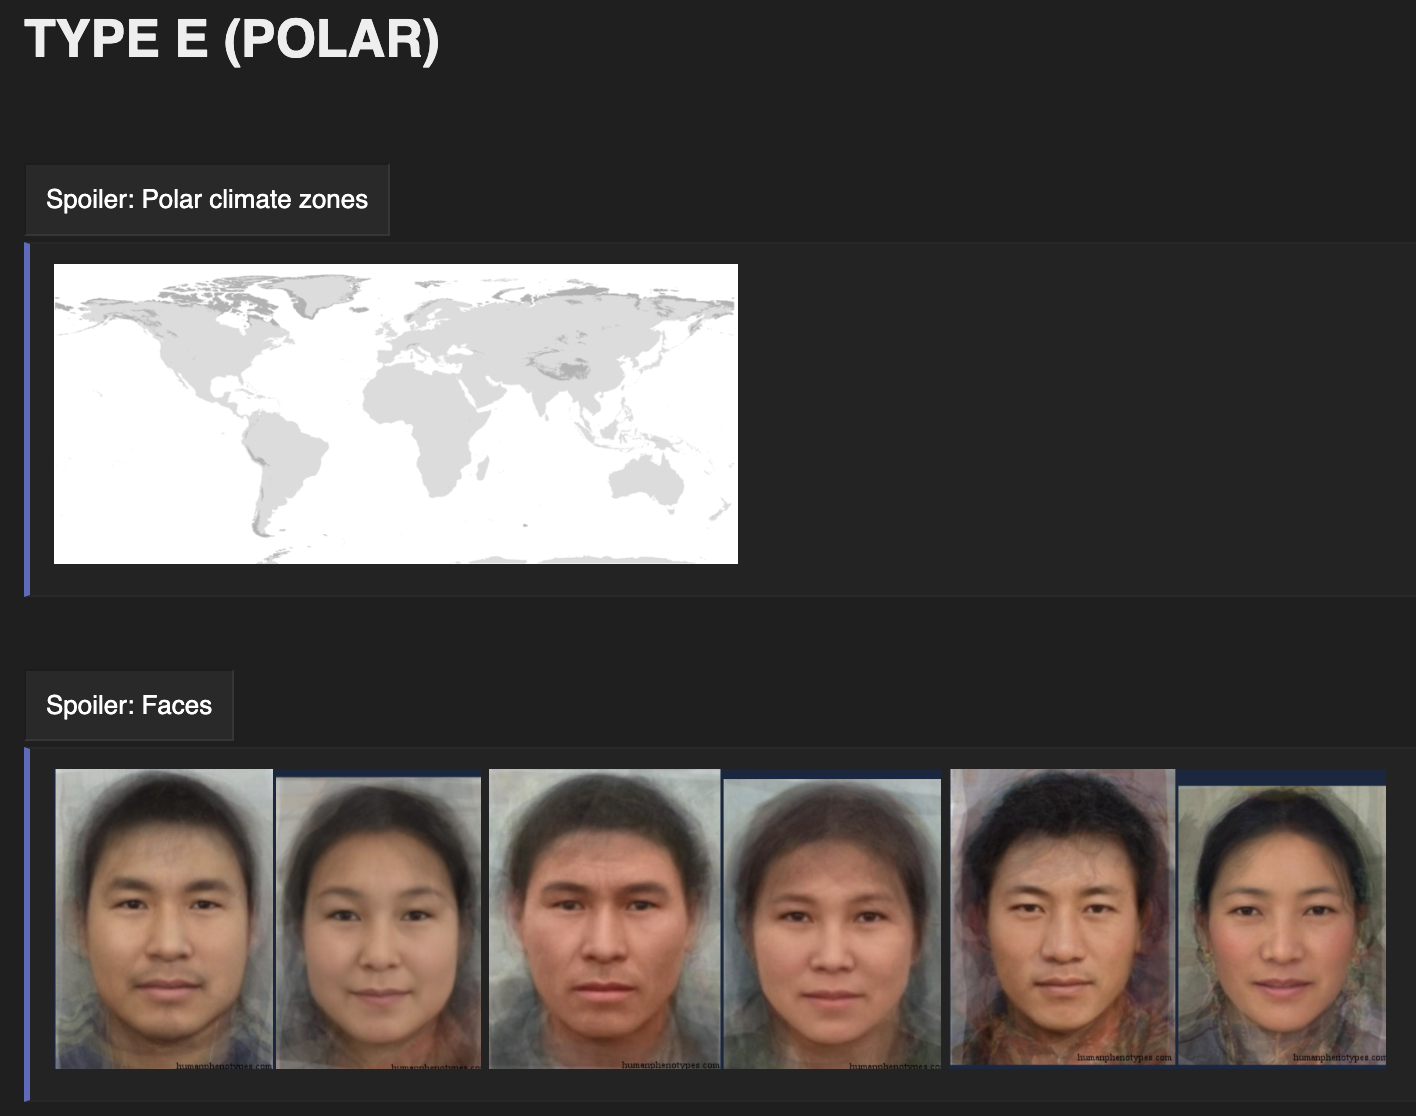The width and height of the screenshot is (1416, 1116).
Task: Open the fifth face thumbnail from left
Action: coord(1062,917)
